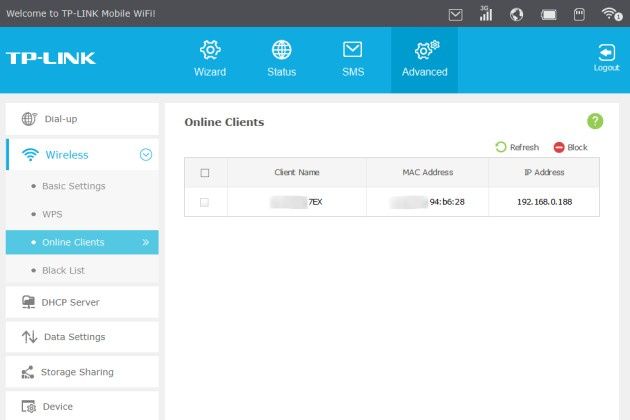Click the Dial-up globe icon

(x=29, y=119)
